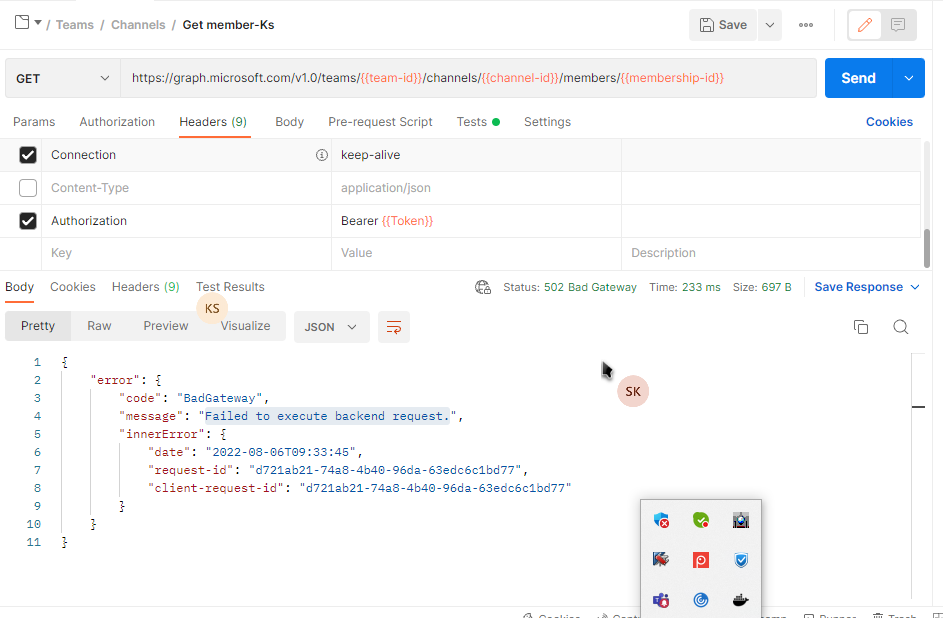Open the Cookies manager for the request

[889, 121]
